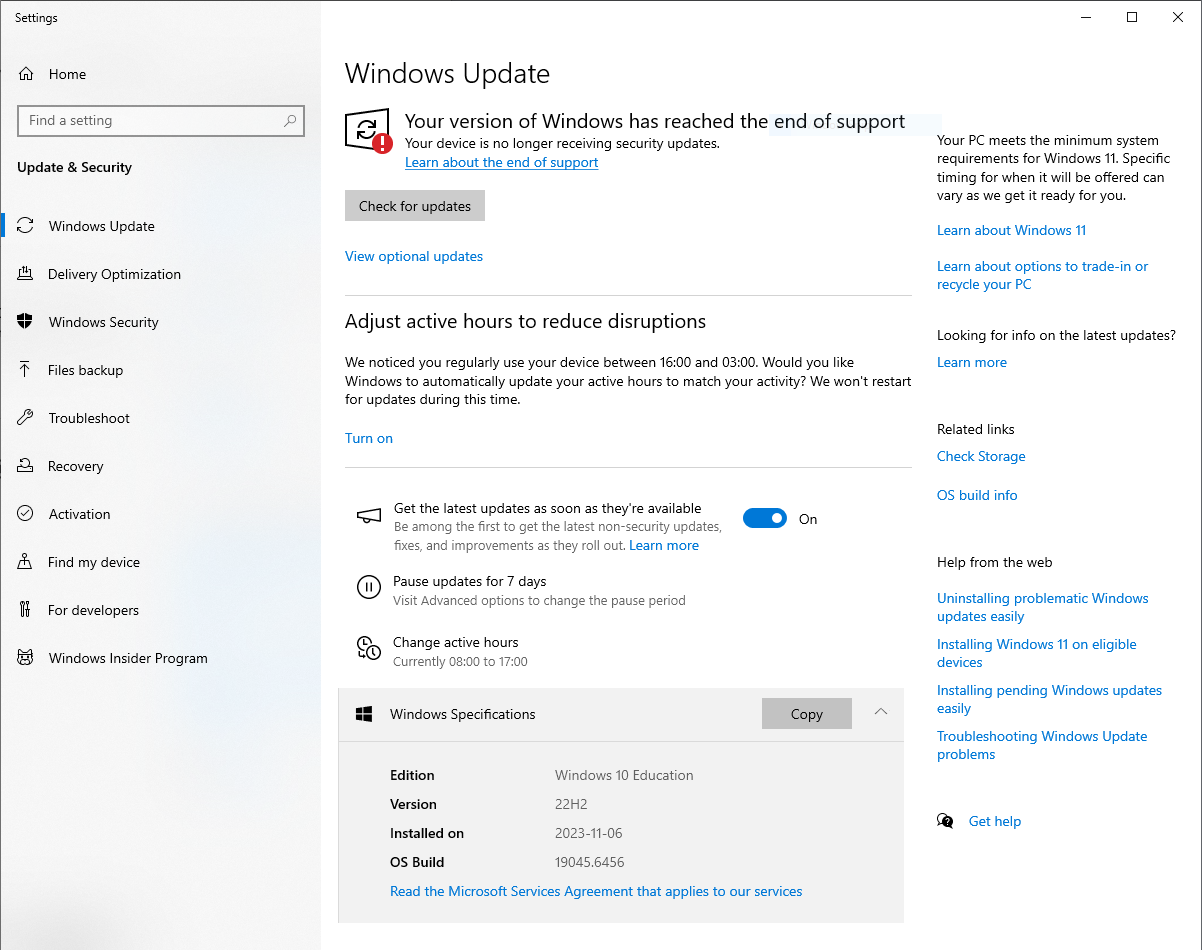Click the Windows 10 Education edition value
The height and width of the screenshot is (950, 1202).
point(624,775)
